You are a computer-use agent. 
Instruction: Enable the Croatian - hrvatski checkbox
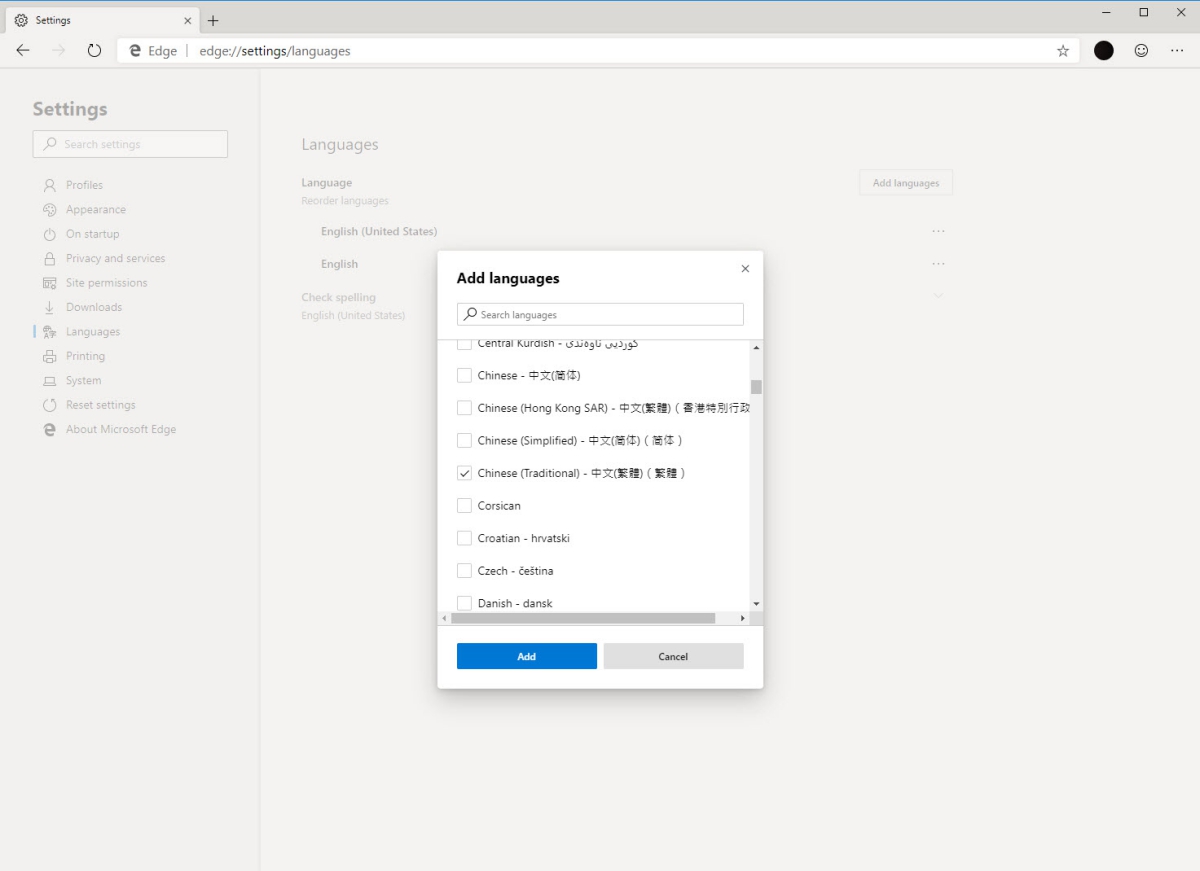pyautogui.click(x=464, y=538)
